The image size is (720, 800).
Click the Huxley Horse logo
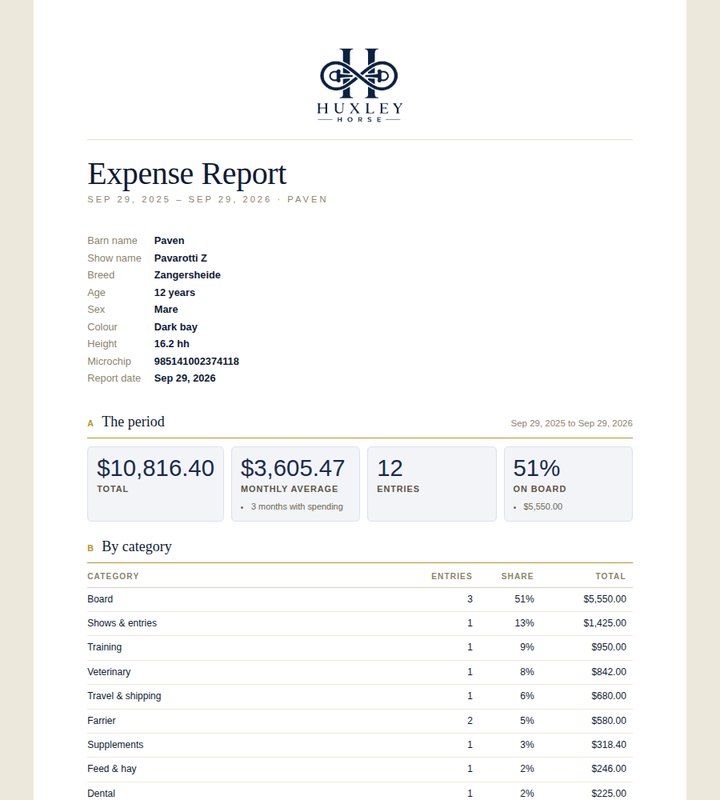(x=360, y=85)
